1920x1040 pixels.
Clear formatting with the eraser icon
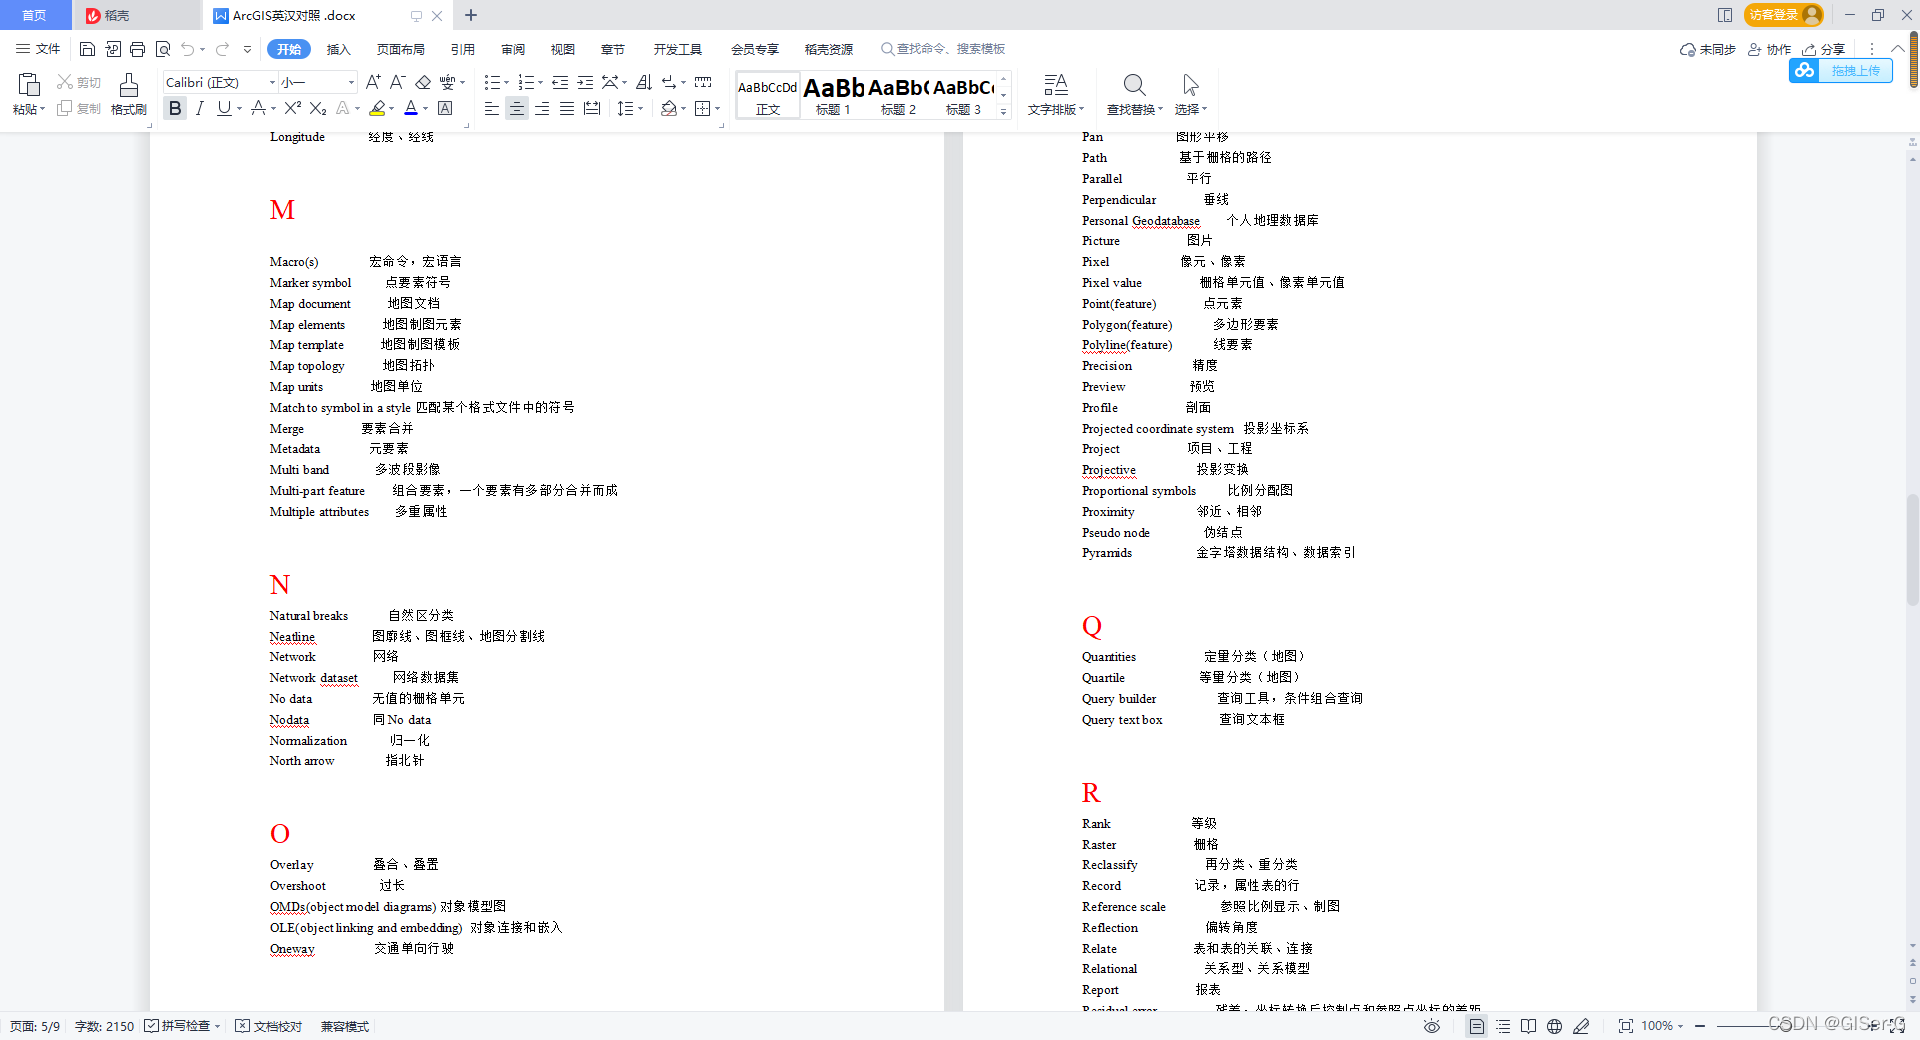[x=423, y=82]
